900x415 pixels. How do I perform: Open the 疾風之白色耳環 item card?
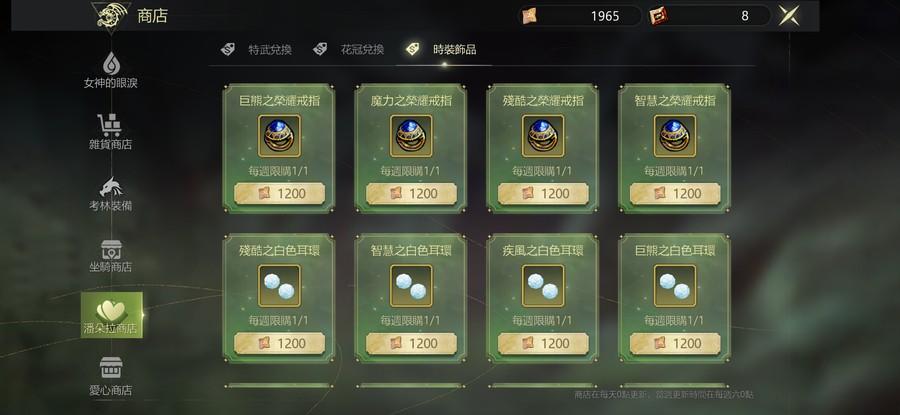tap(542, 298)
